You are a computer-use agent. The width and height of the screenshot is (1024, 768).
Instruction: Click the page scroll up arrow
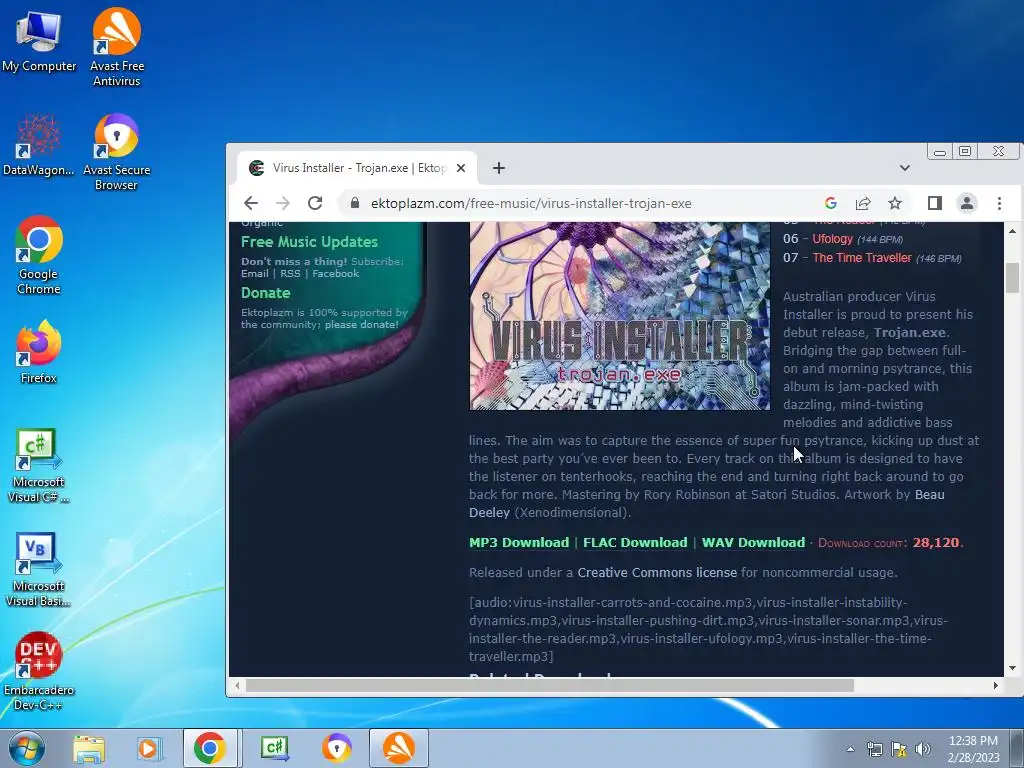point(1012,231)
